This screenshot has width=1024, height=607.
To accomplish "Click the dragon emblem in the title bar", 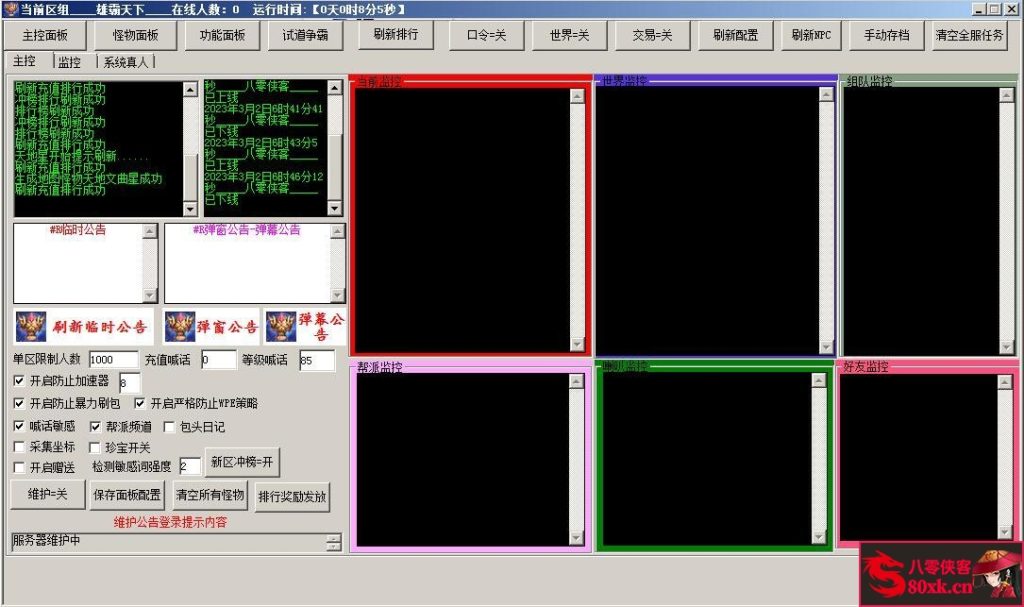I will point(10,8).
